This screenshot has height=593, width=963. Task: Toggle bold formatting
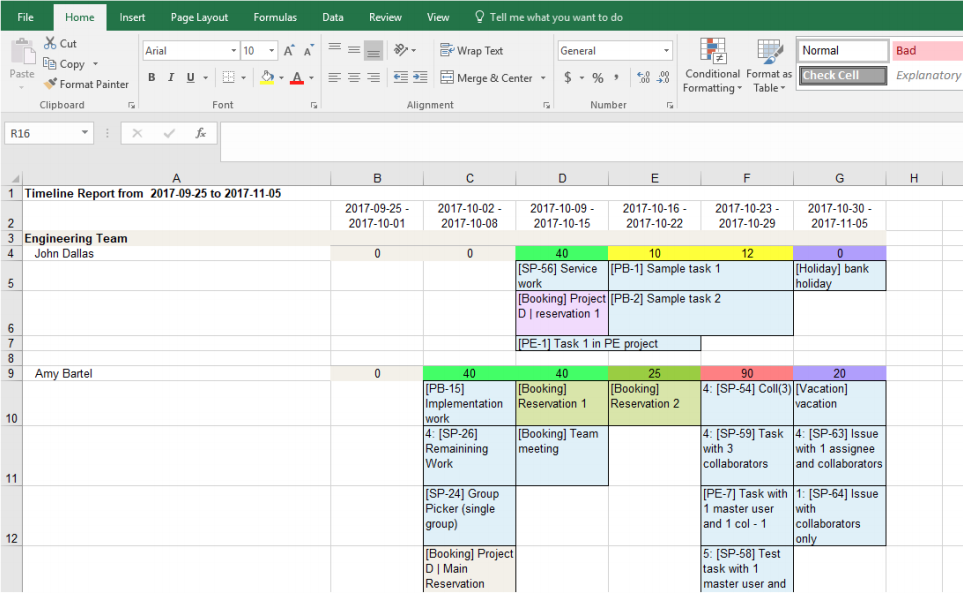152,78
